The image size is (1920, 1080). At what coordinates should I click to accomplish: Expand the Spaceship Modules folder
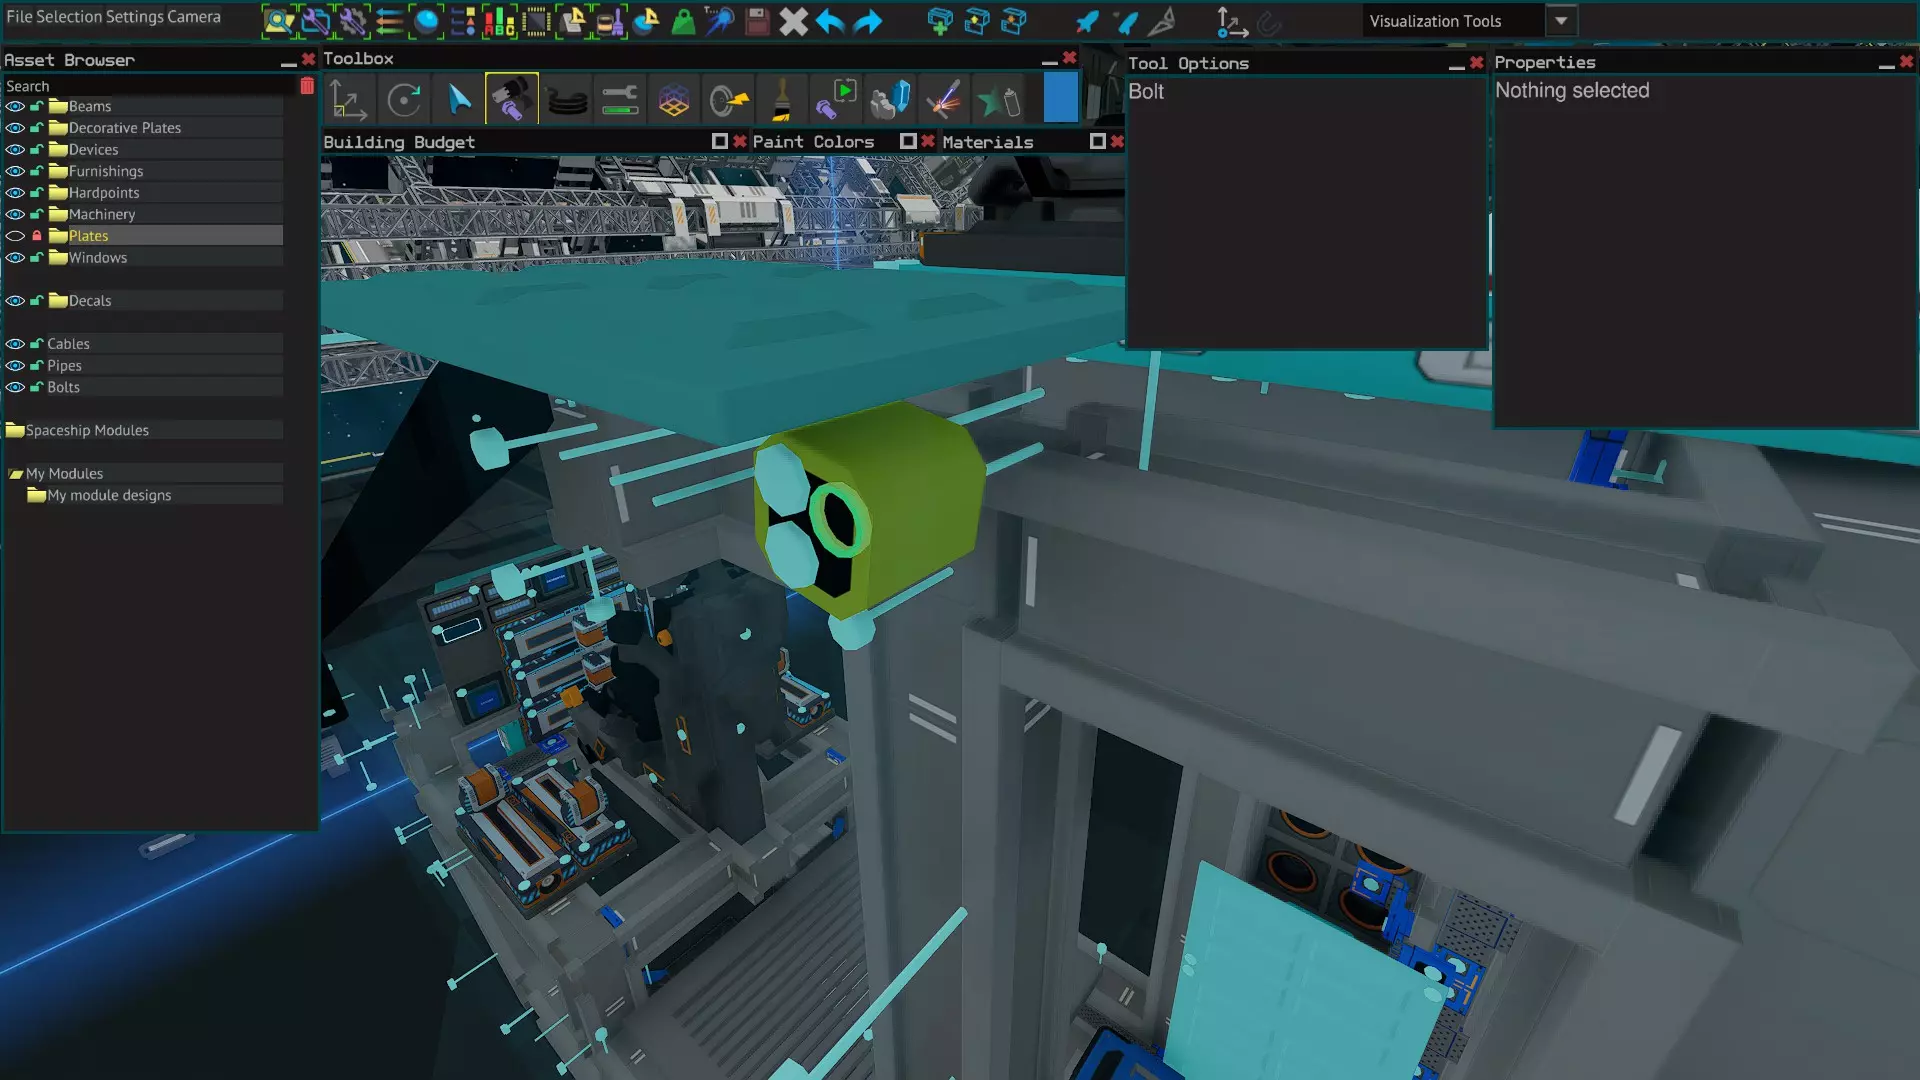(x=15, y=430)
